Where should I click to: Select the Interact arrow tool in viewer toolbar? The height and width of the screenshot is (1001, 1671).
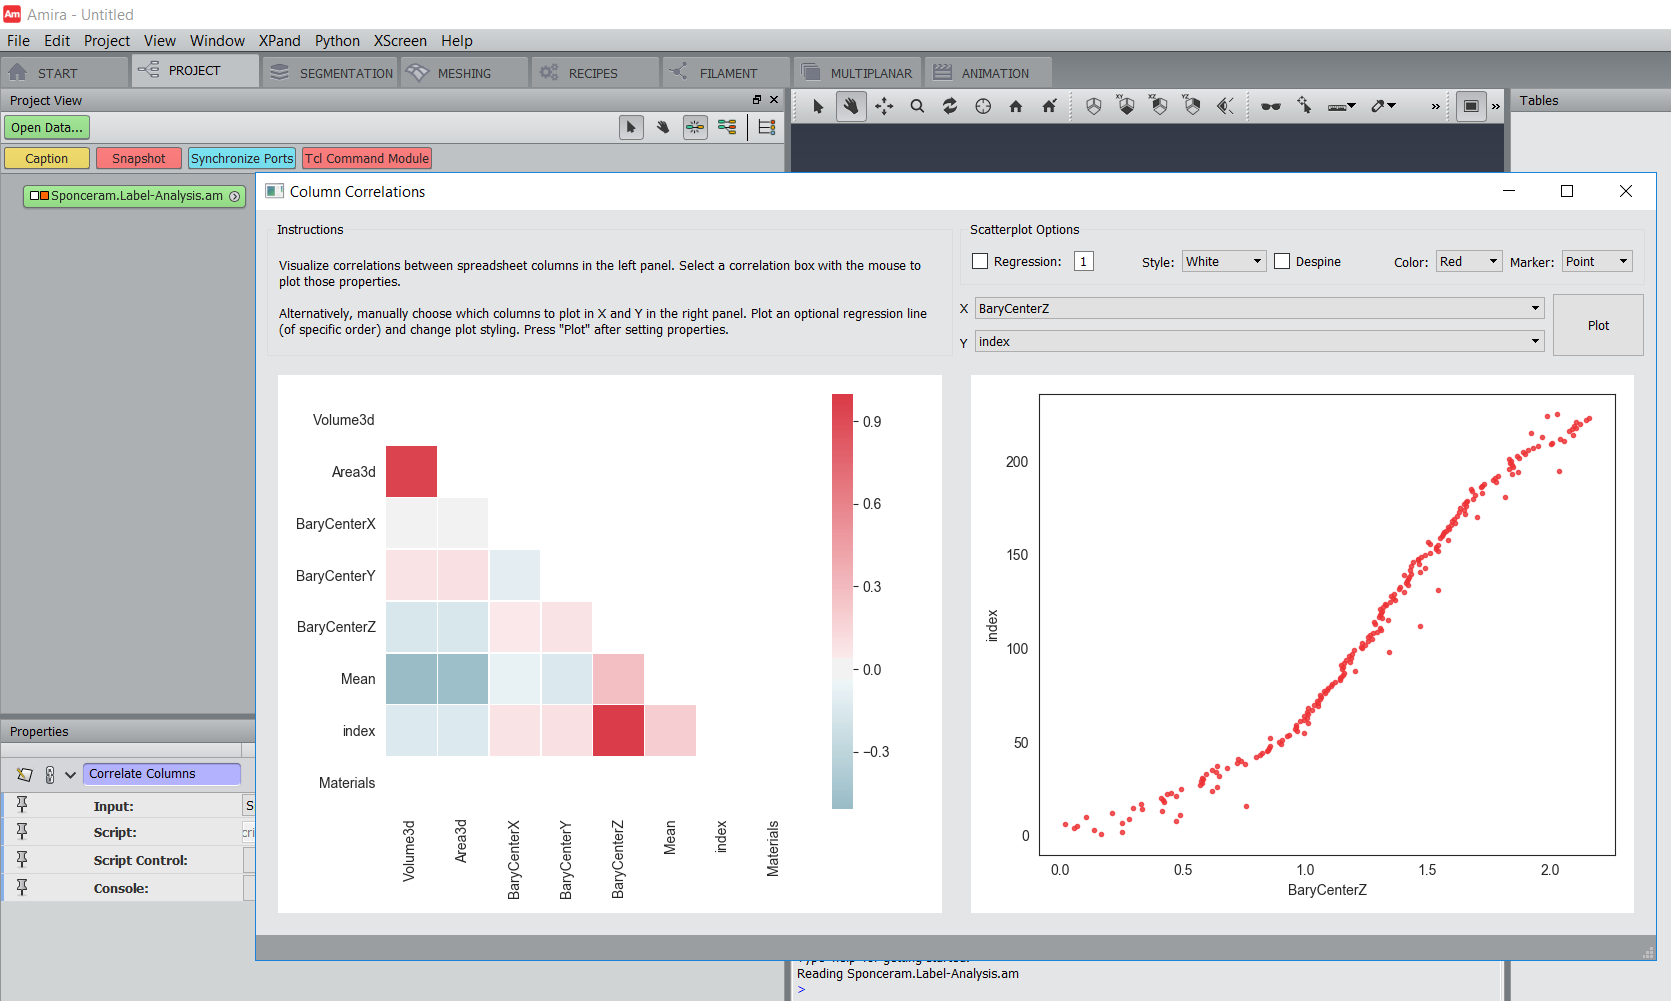pyautogui.click(x=818, y=106)
